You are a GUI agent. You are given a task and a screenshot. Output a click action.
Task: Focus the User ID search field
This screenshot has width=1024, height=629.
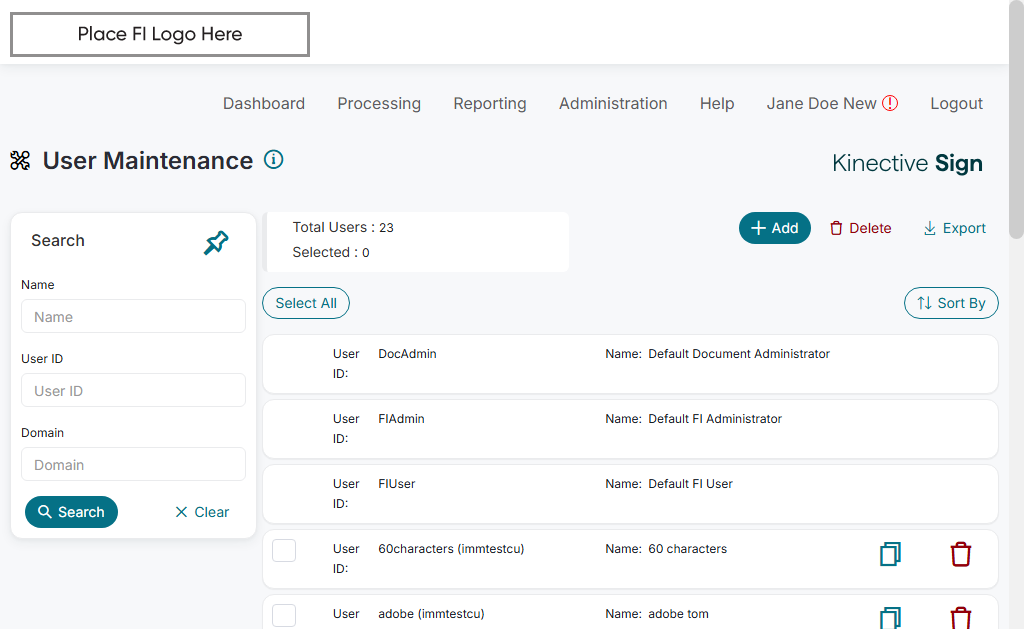point(133,391)
